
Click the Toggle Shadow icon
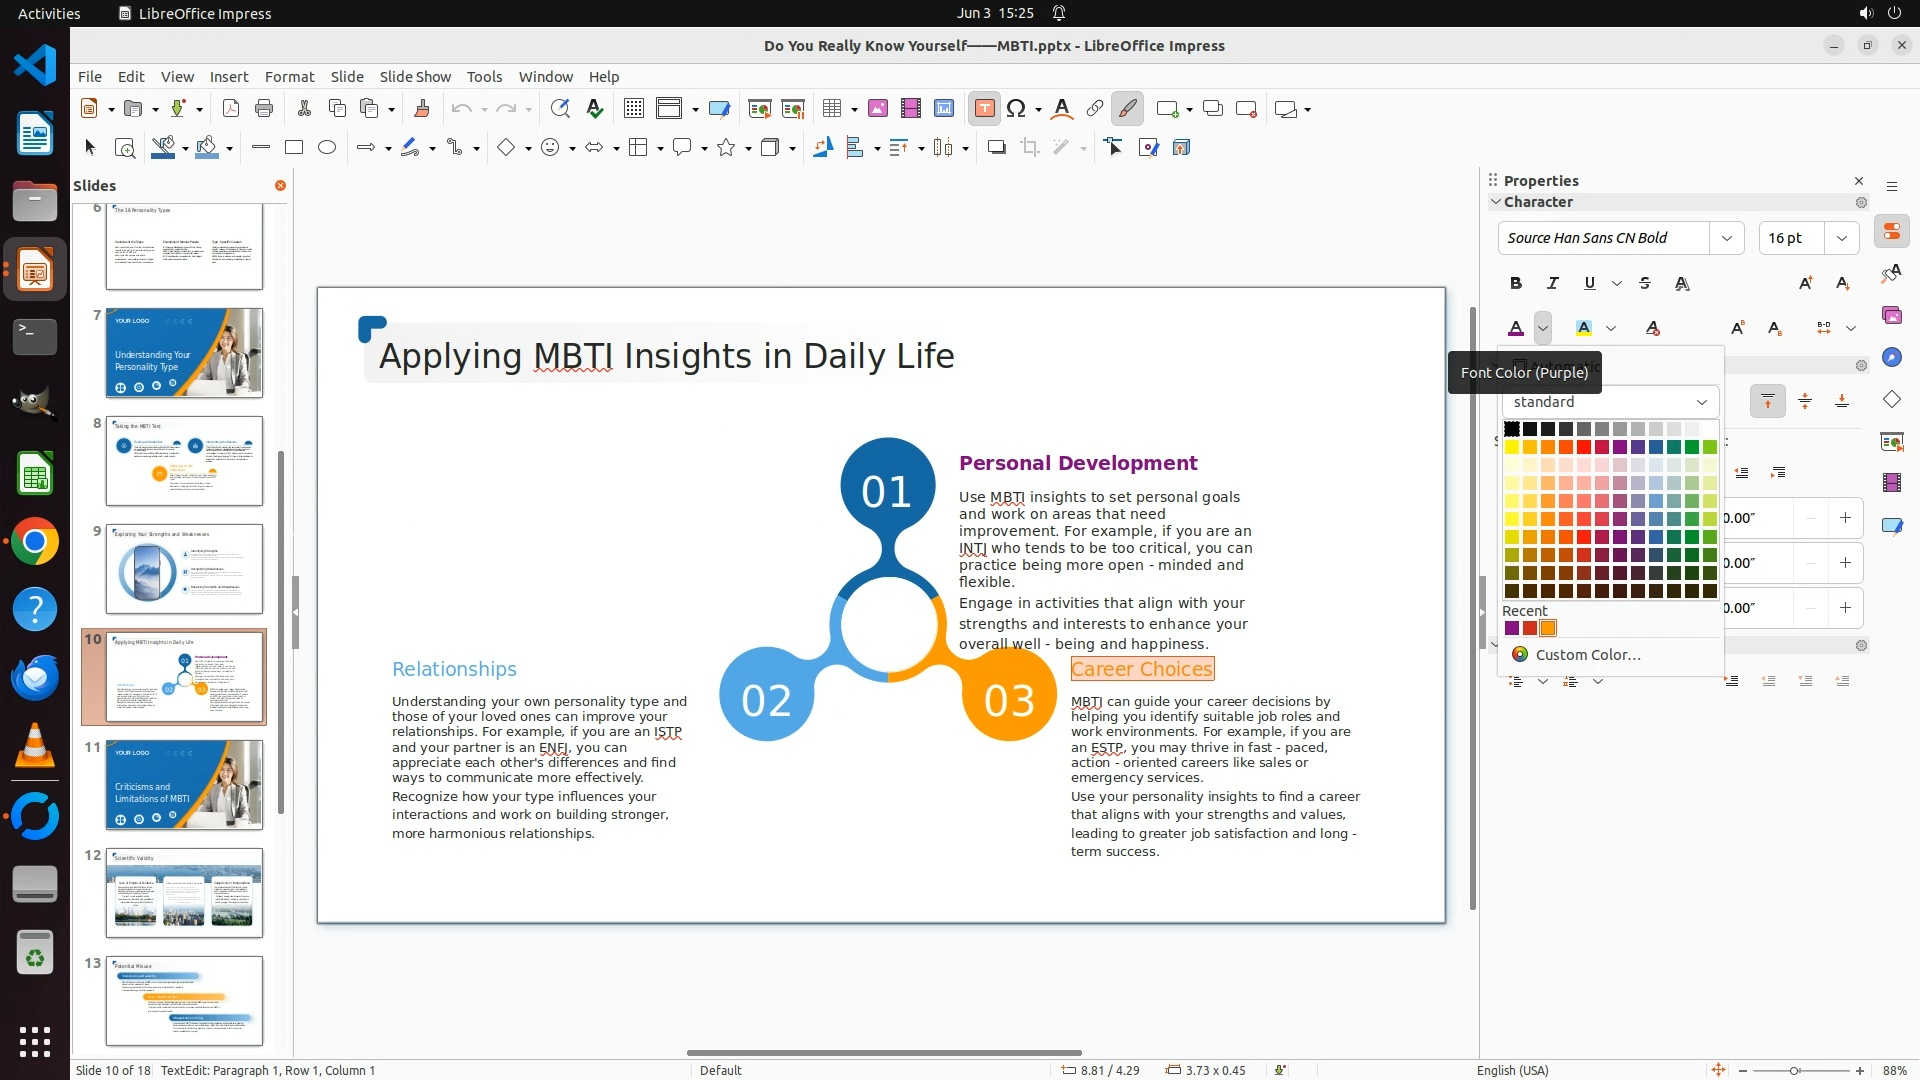click(996, 148)
